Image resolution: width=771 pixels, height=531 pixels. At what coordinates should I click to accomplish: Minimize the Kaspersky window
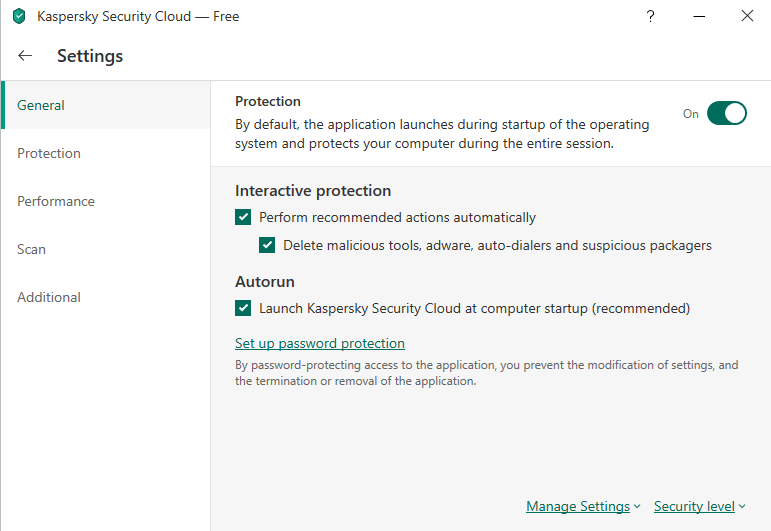[699, 16]
